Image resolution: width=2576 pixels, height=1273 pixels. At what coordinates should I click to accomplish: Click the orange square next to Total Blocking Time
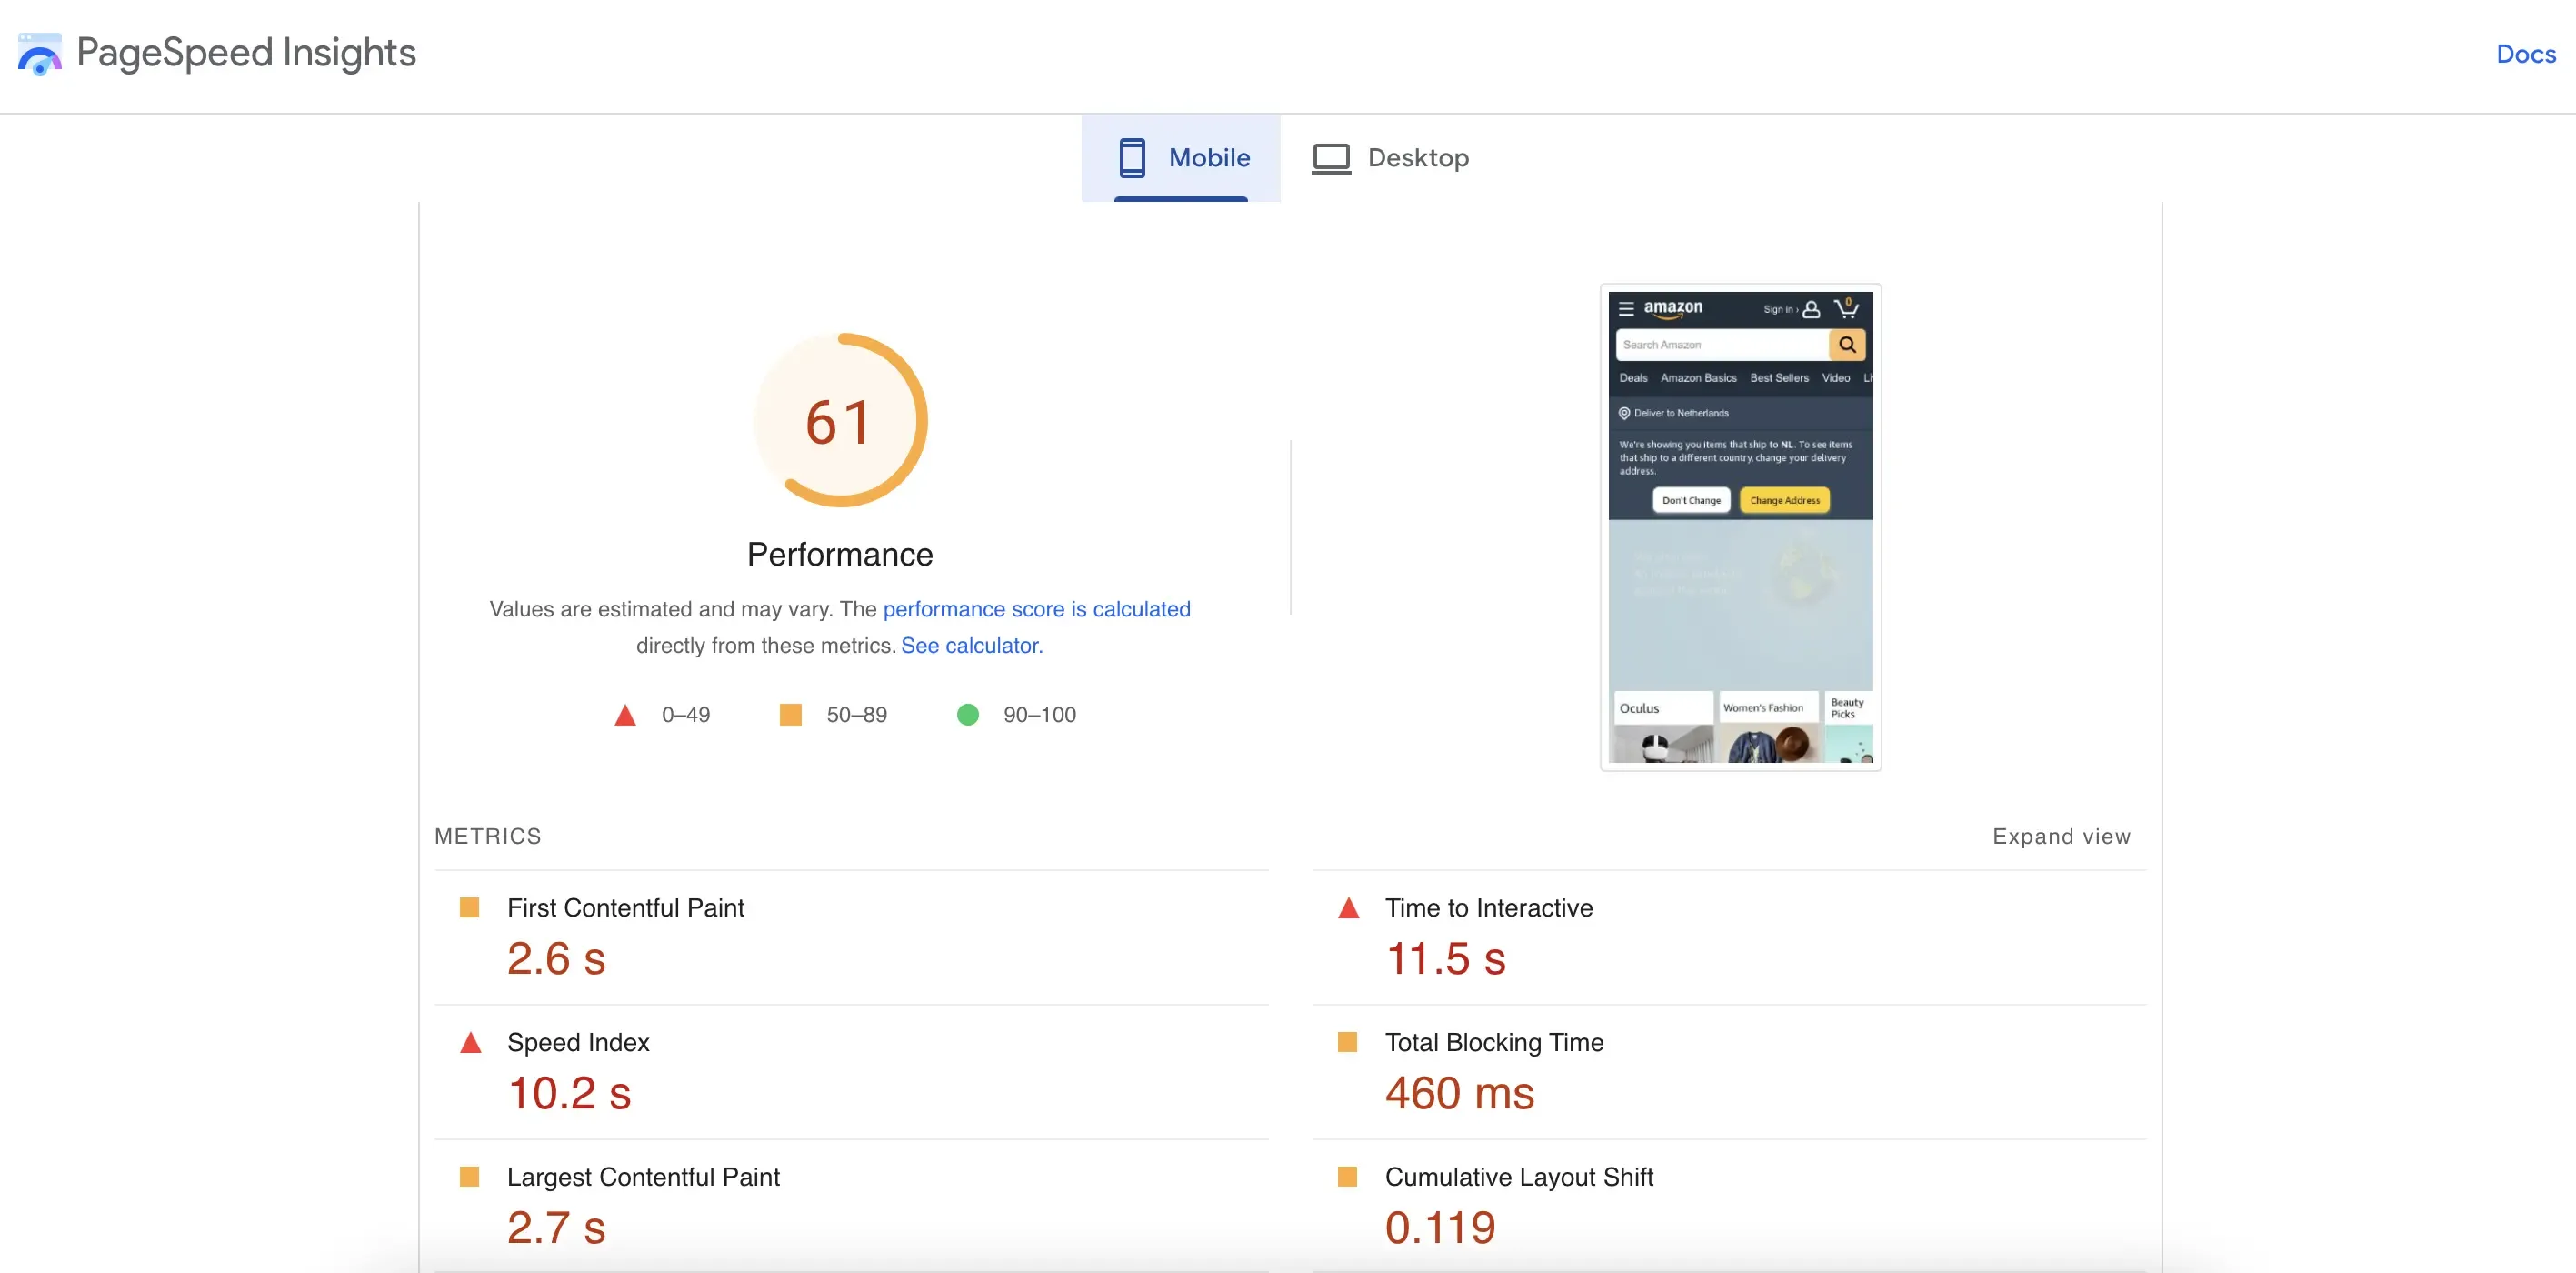1350,1041
